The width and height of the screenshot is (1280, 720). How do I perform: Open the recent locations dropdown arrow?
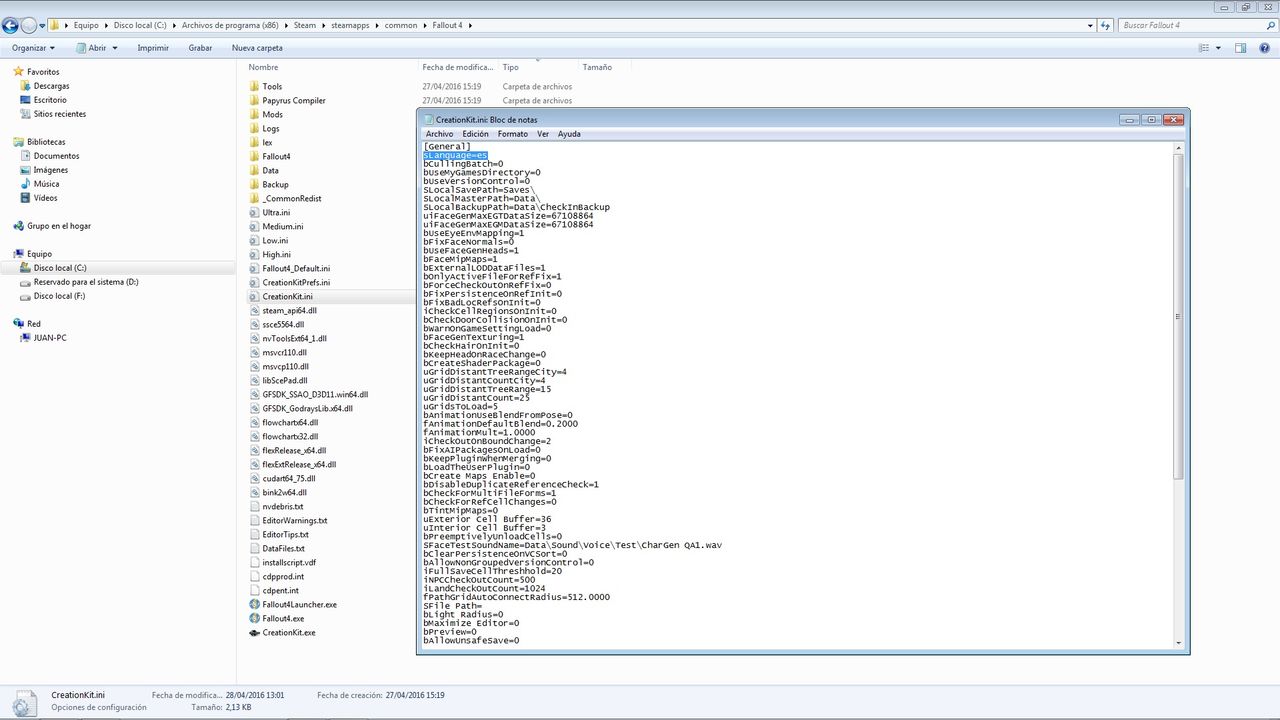(43, 25)
